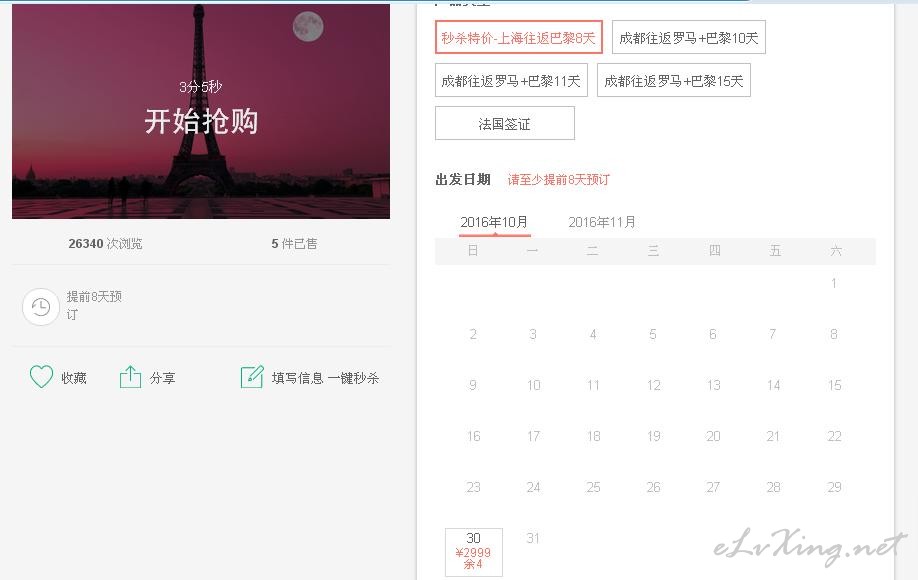Click the 26340 次浏览 view count
This screenshot has width=918, height=580.
105,243
